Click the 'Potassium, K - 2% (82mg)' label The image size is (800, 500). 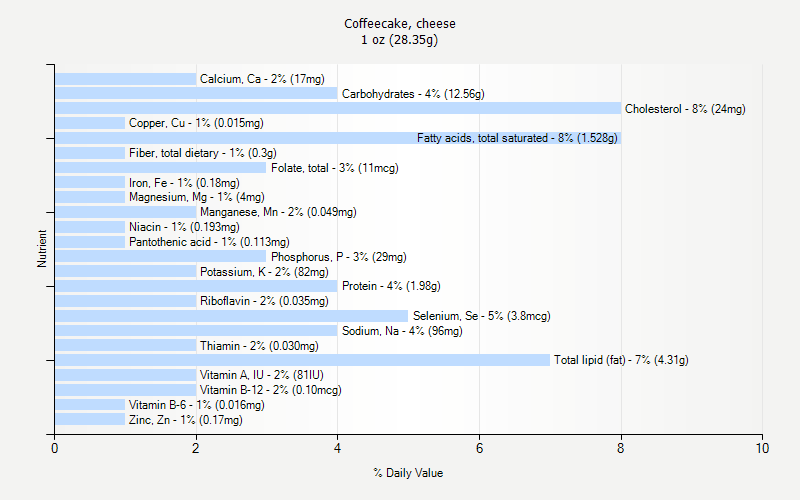tap(264, 272)
